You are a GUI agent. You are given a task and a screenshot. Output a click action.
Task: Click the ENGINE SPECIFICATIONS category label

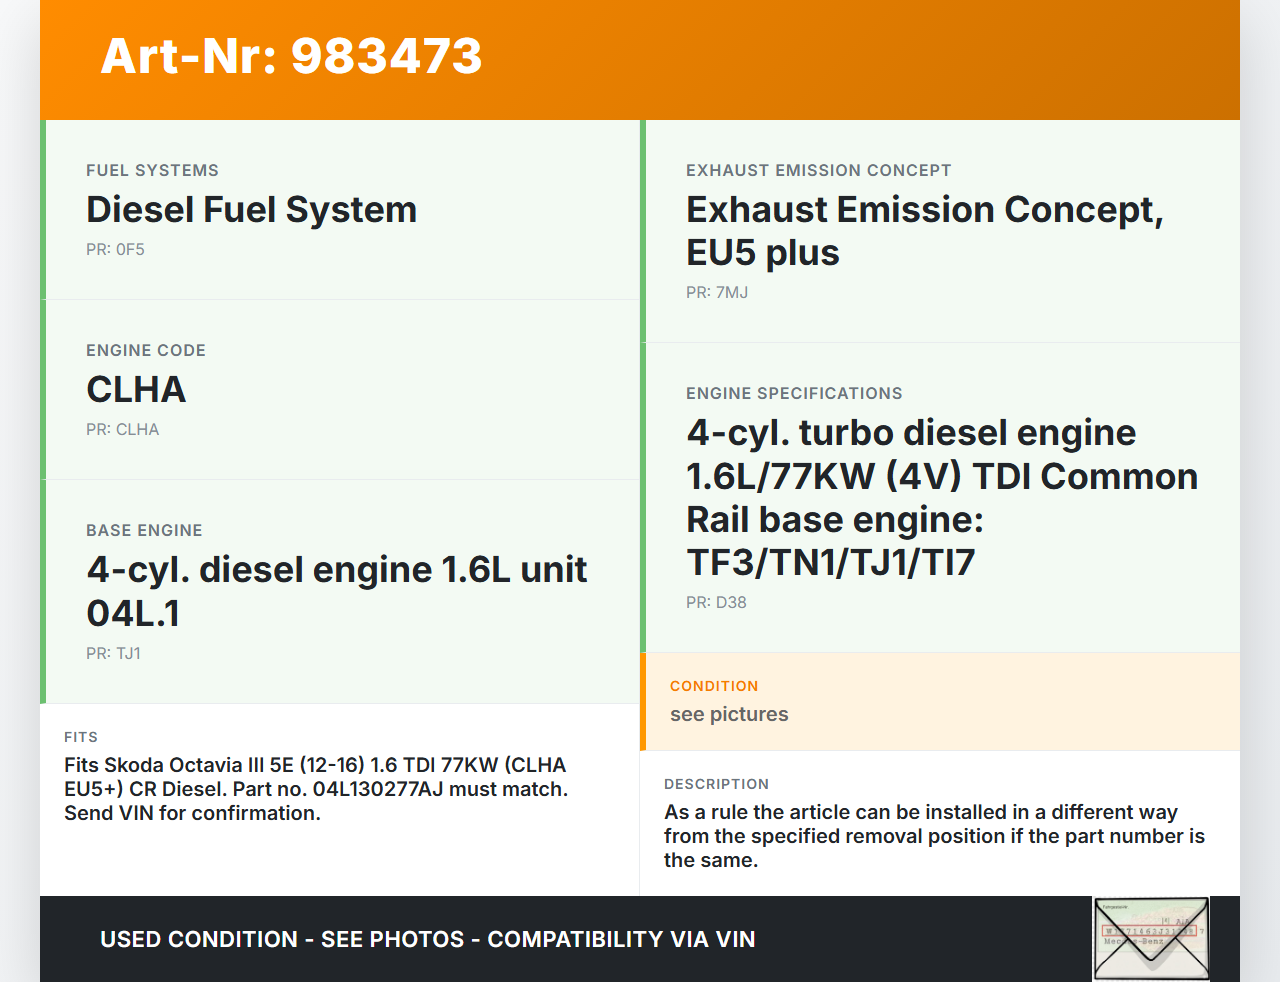[x=794, y=394]
